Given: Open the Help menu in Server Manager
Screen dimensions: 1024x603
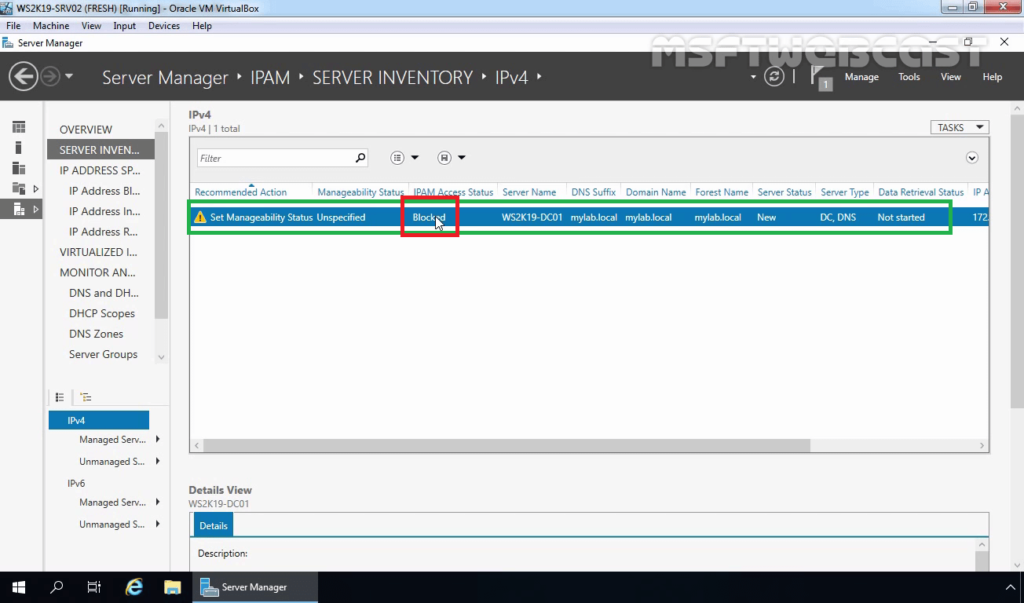Looking at the screenshot, I should point(992,77).
